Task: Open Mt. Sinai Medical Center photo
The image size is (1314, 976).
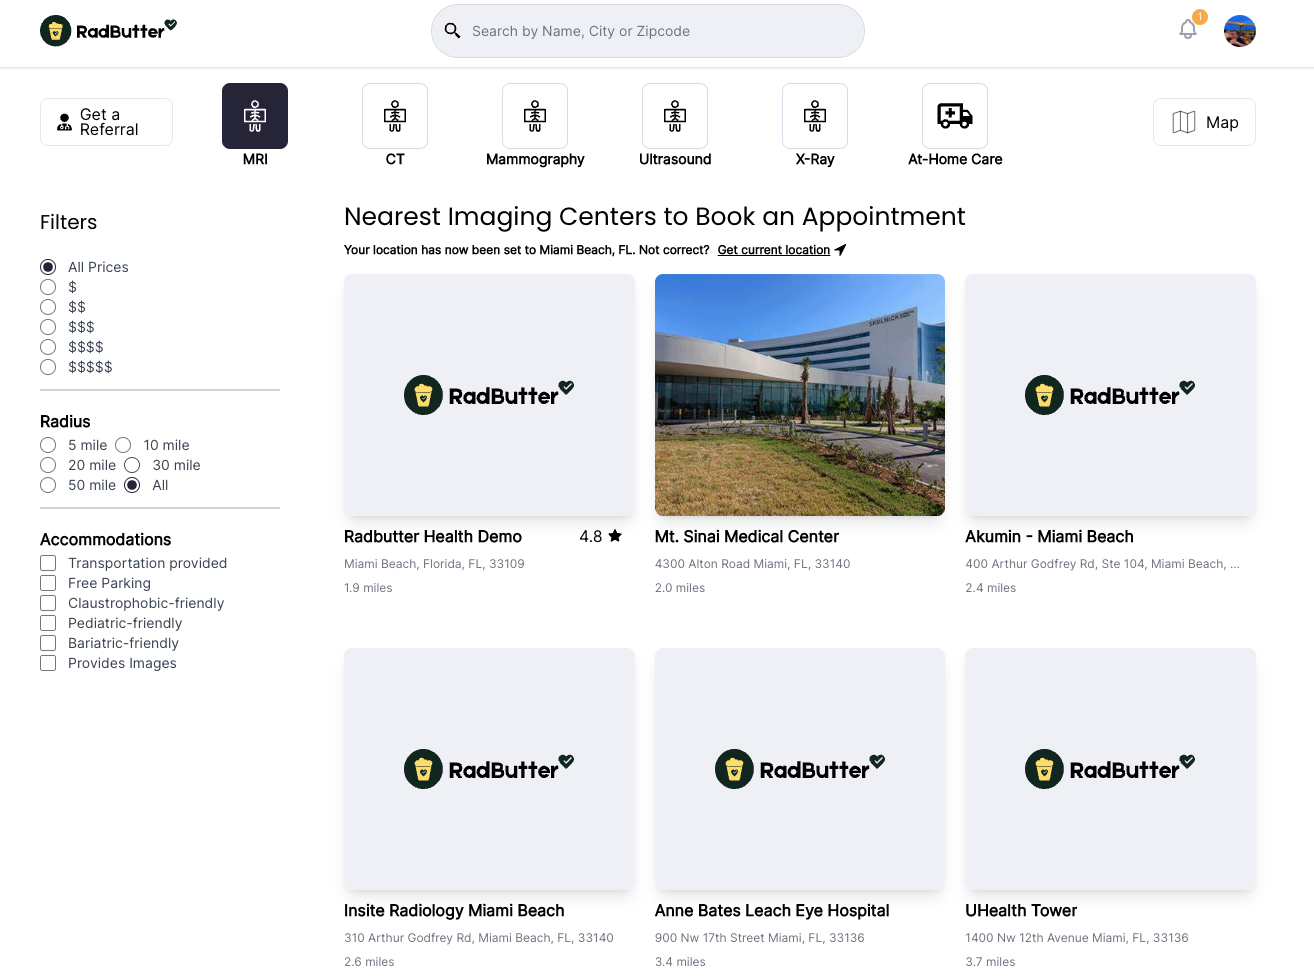Action: (x=800, y=395)
